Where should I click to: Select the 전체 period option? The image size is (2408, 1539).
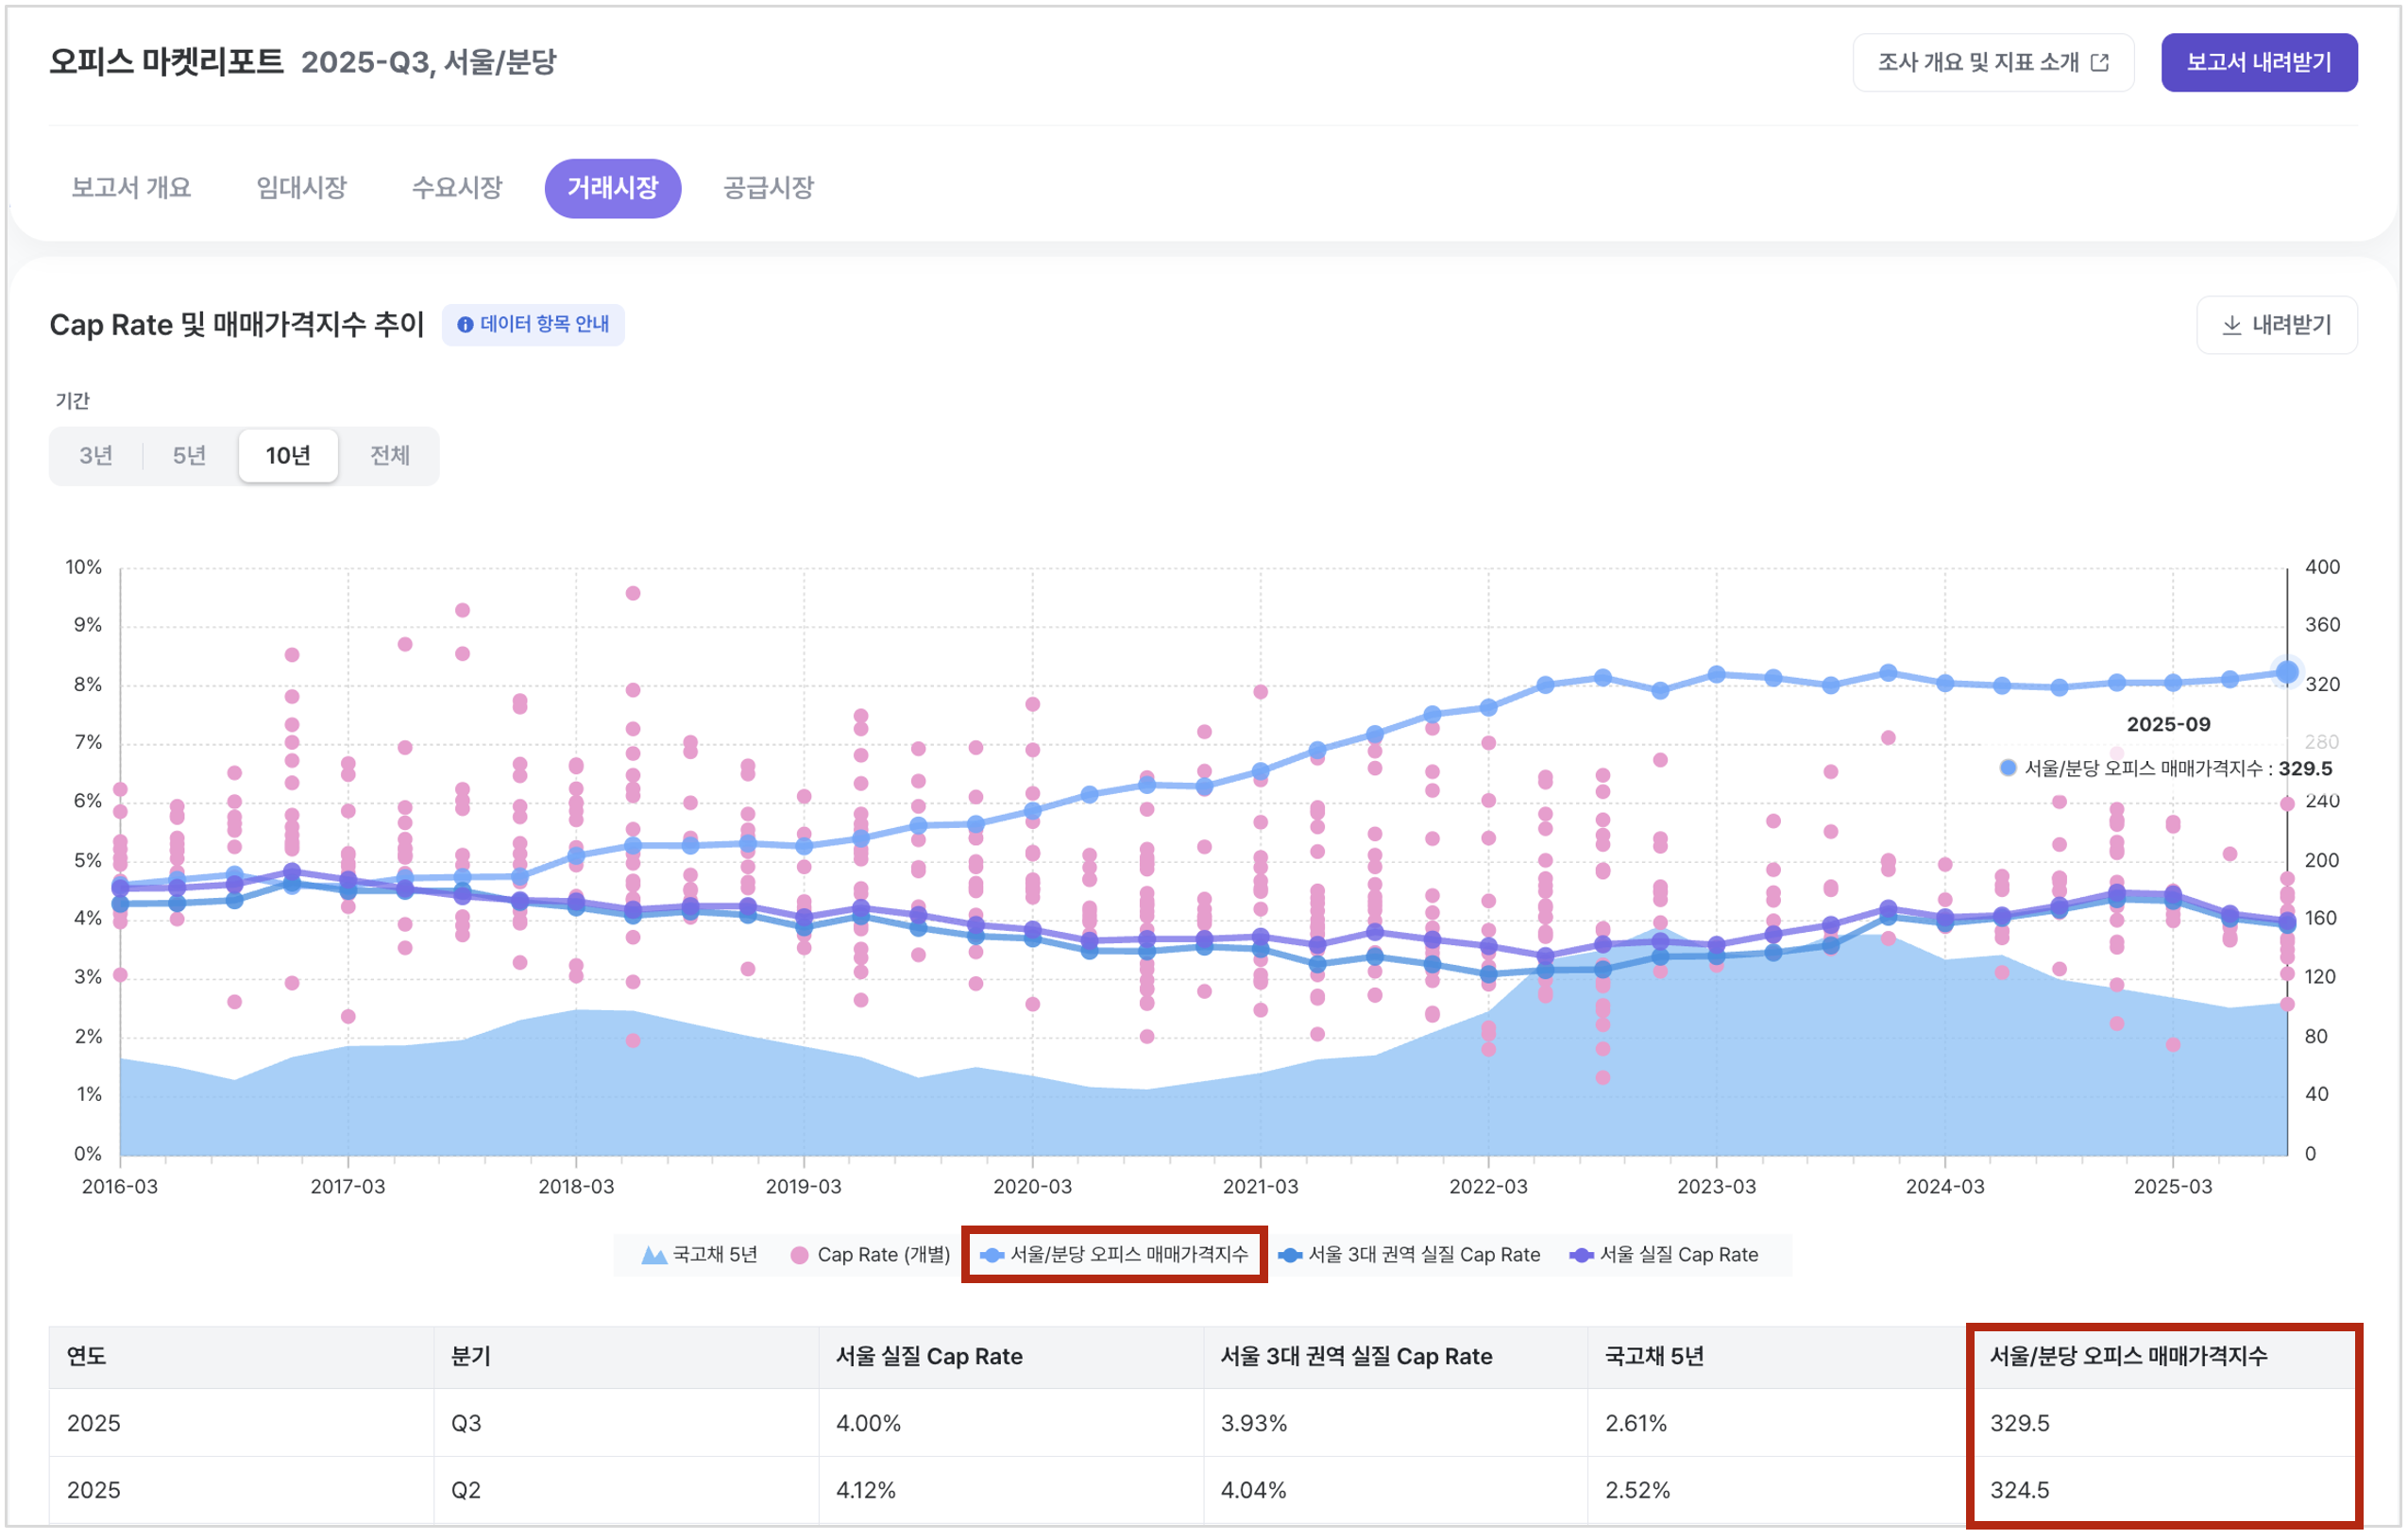coord(390,456)
